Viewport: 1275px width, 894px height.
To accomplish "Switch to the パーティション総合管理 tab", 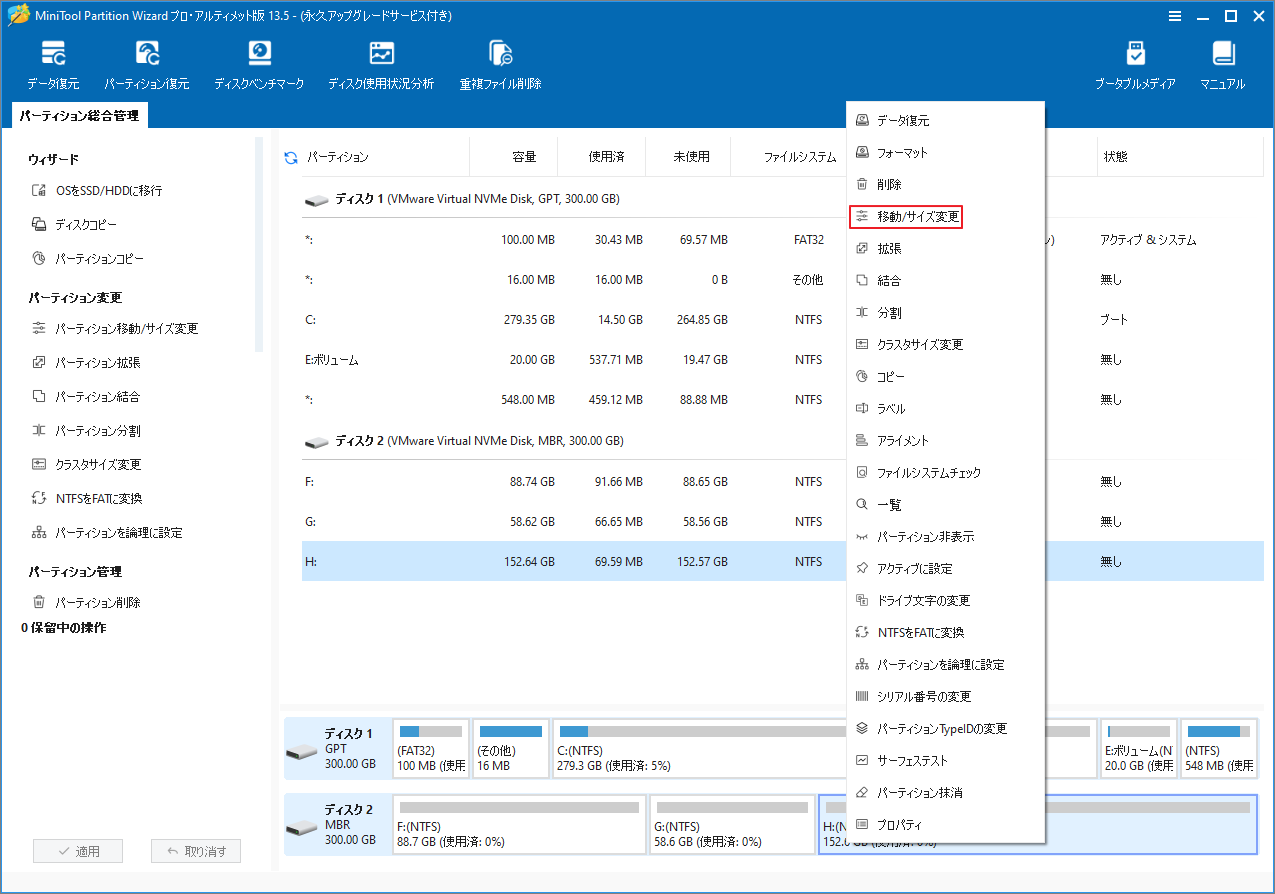I will (x=80, y=115).
